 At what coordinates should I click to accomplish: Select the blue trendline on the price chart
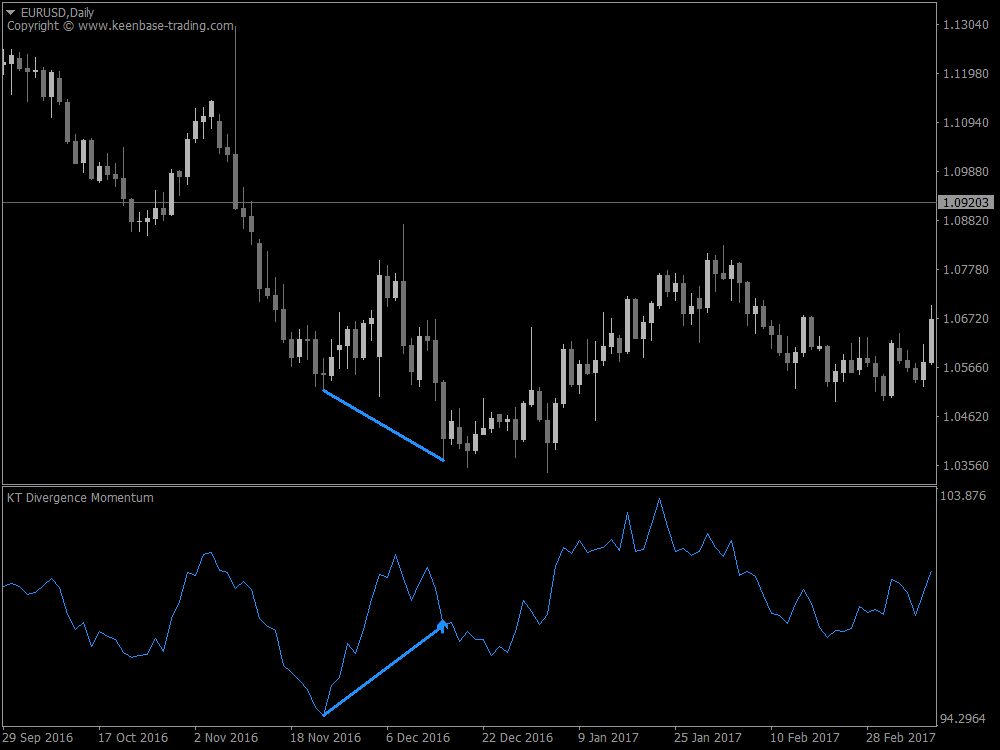tap(383, 423)
